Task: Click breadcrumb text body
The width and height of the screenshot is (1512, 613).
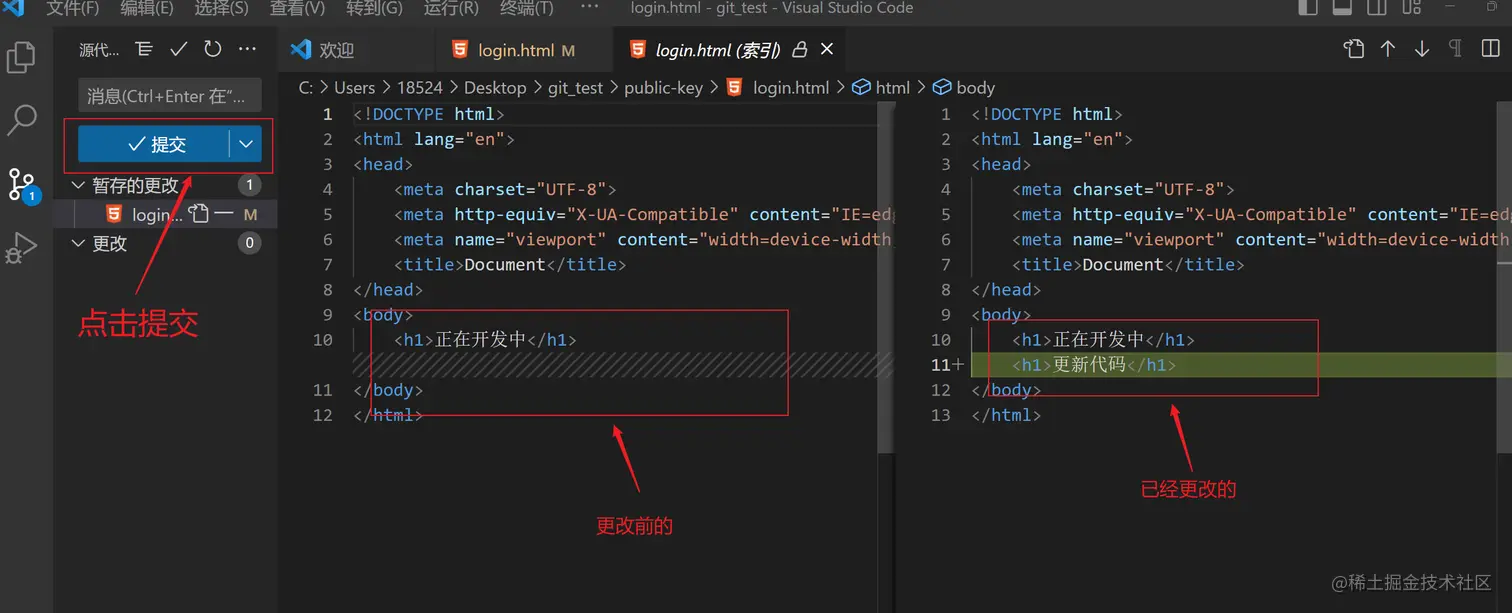Action: tap(975, 88)
